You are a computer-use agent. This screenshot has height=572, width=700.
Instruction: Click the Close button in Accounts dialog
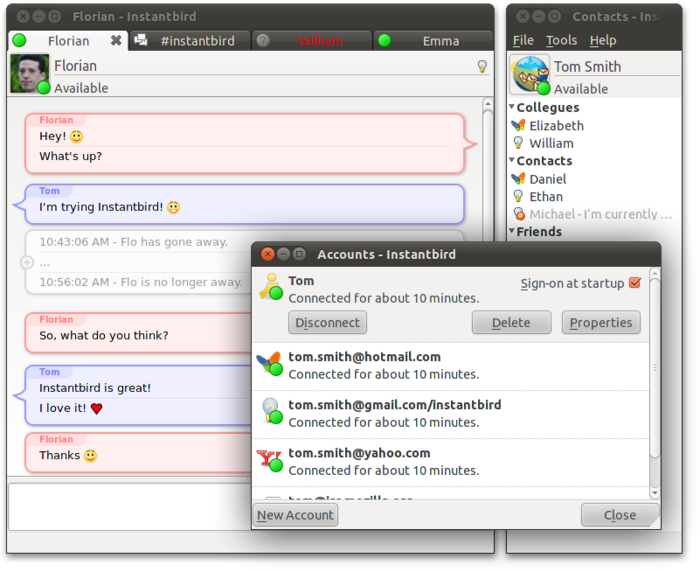pyautogui.click(x=620, y=515)
